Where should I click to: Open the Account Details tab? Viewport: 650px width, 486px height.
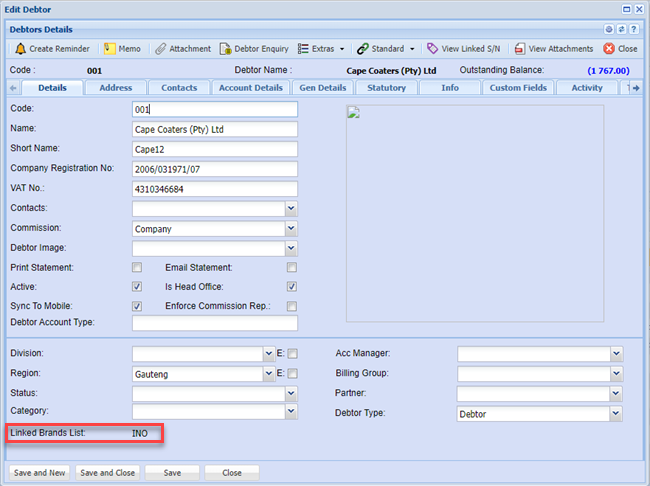pos(251,88)
